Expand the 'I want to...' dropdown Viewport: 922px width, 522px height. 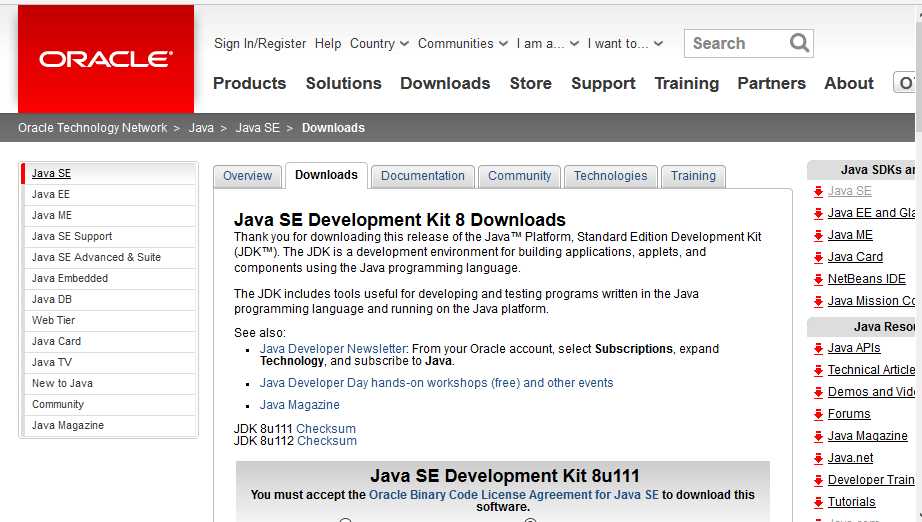tap(625, 44)
